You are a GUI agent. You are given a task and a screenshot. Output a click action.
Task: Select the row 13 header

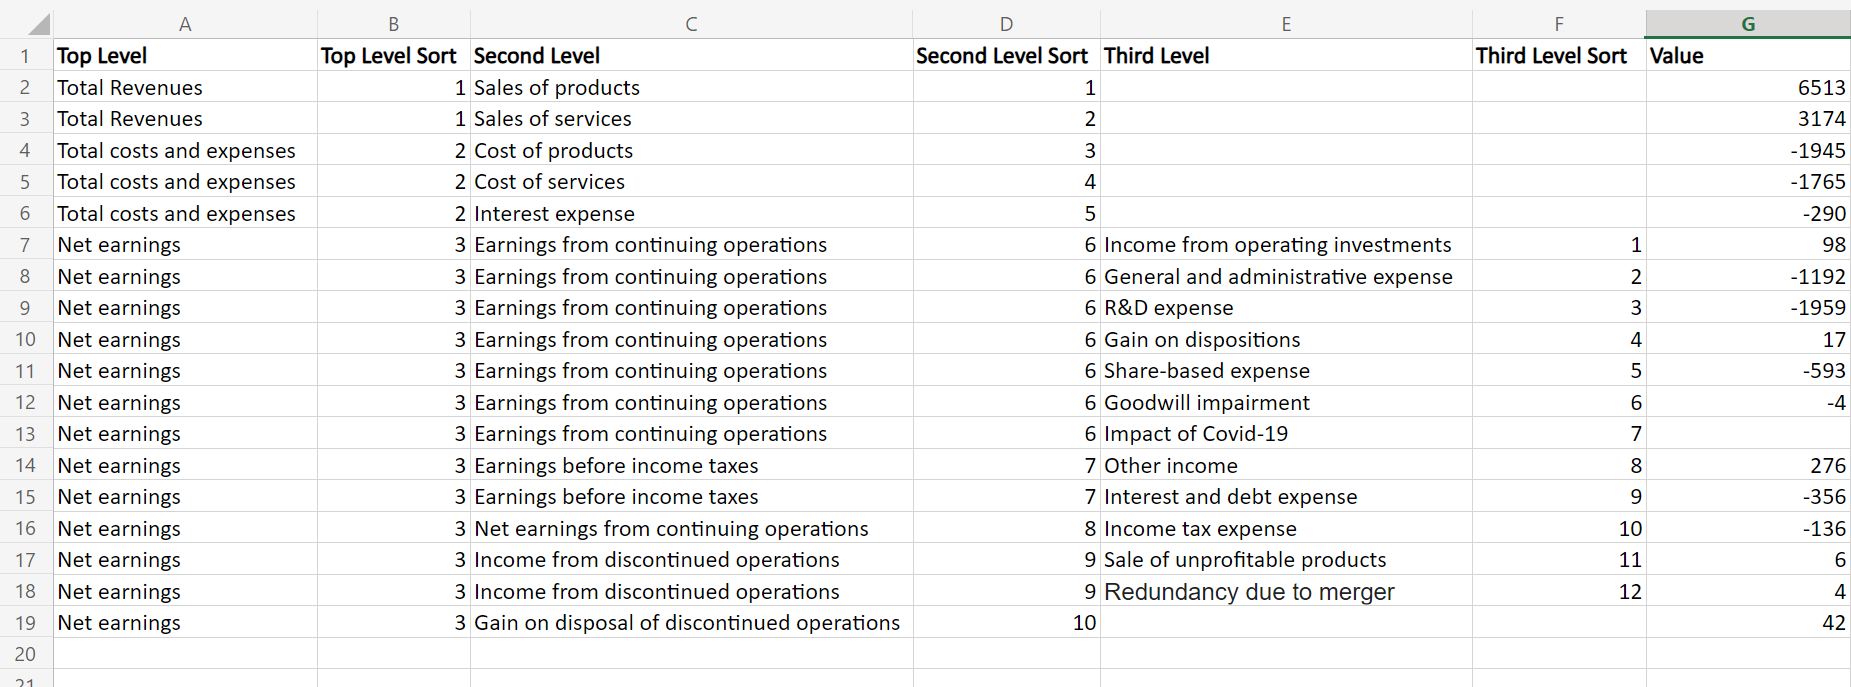tap(25, 434)
